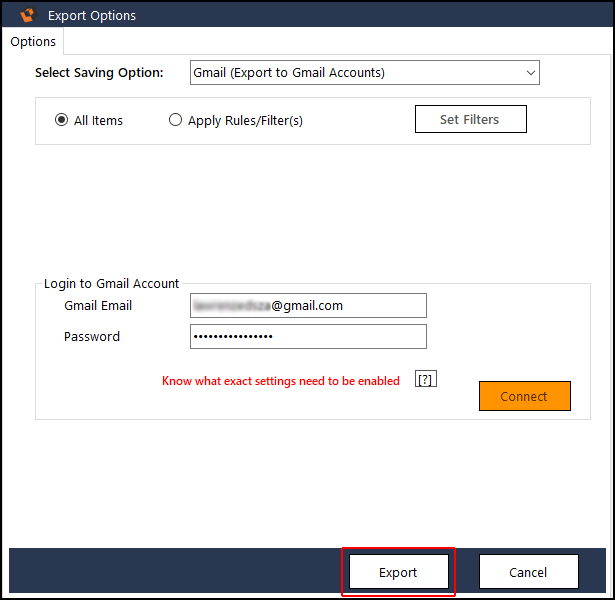Click the 'Know what exact settings' red text

[281, 381]
